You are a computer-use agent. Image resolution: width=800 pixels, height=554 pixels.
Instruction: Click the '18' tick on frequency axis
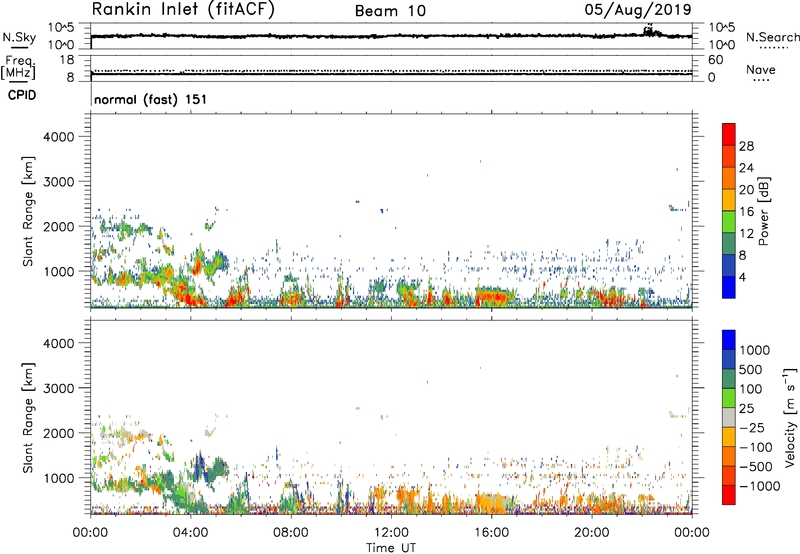coord(67,60)
